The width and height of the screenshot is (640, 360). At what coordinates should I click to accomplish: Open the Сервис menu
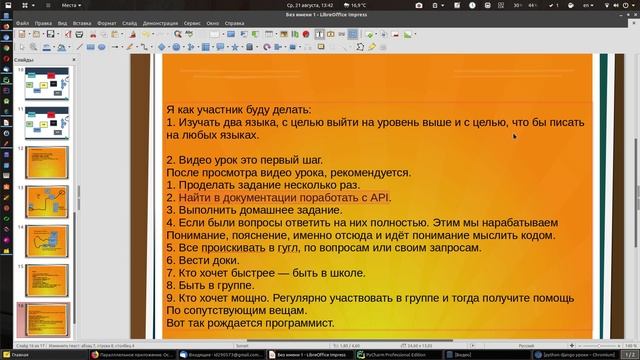(x=192, y=23)
